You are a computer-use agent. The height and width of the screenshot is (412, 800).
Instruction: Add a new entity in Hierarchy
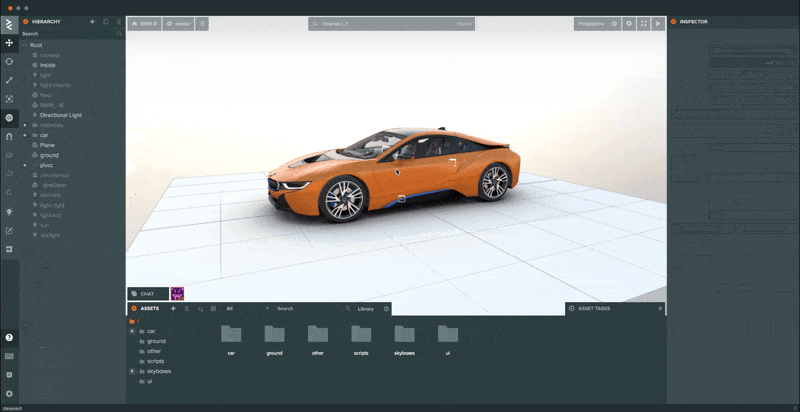[92, 22]
